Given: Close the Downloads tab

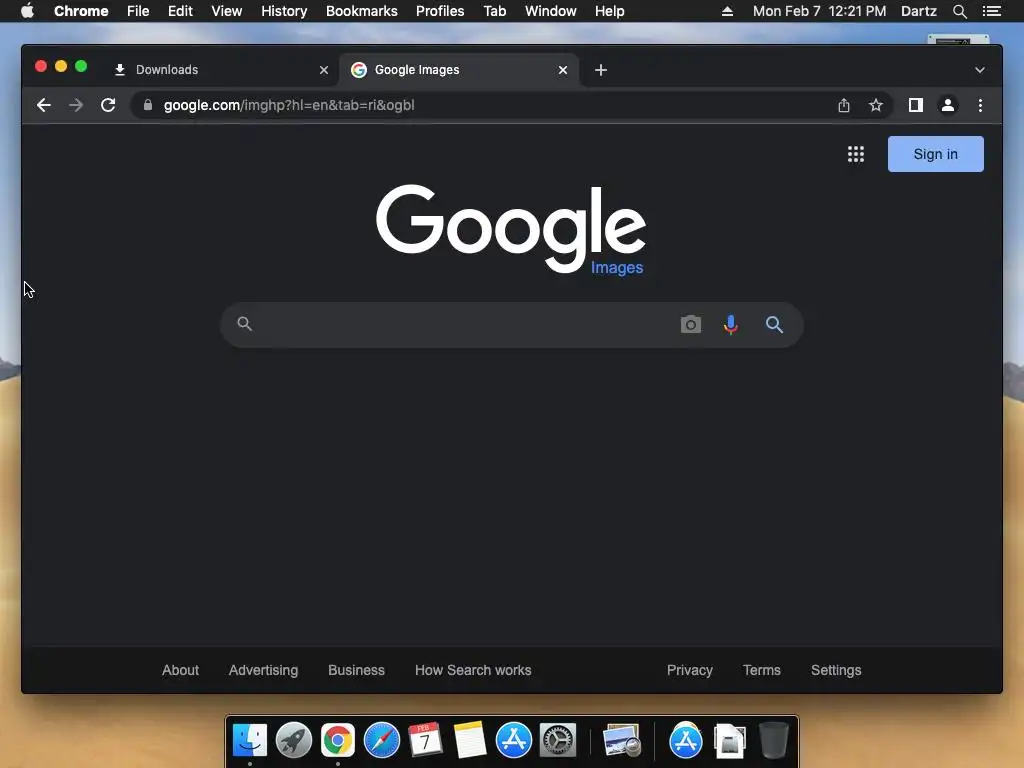Looking at the screenshot, I should click(324, 70).
